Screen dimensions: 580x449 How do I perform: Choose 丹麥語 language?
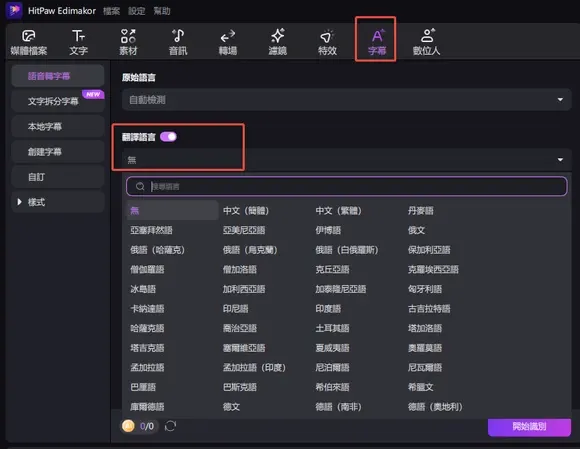coord(421,210)
